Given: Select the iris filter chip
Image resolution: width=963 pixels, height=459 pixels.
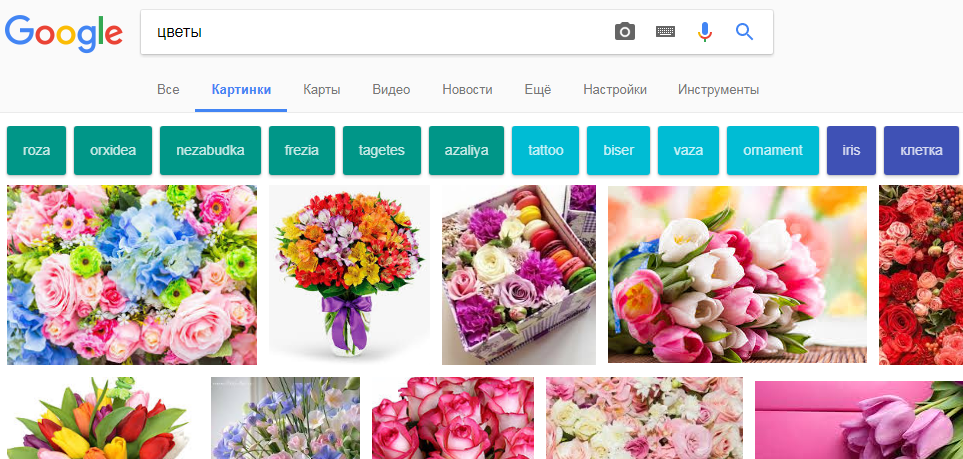Looking at the screenshot, I should tap(851, 151).
